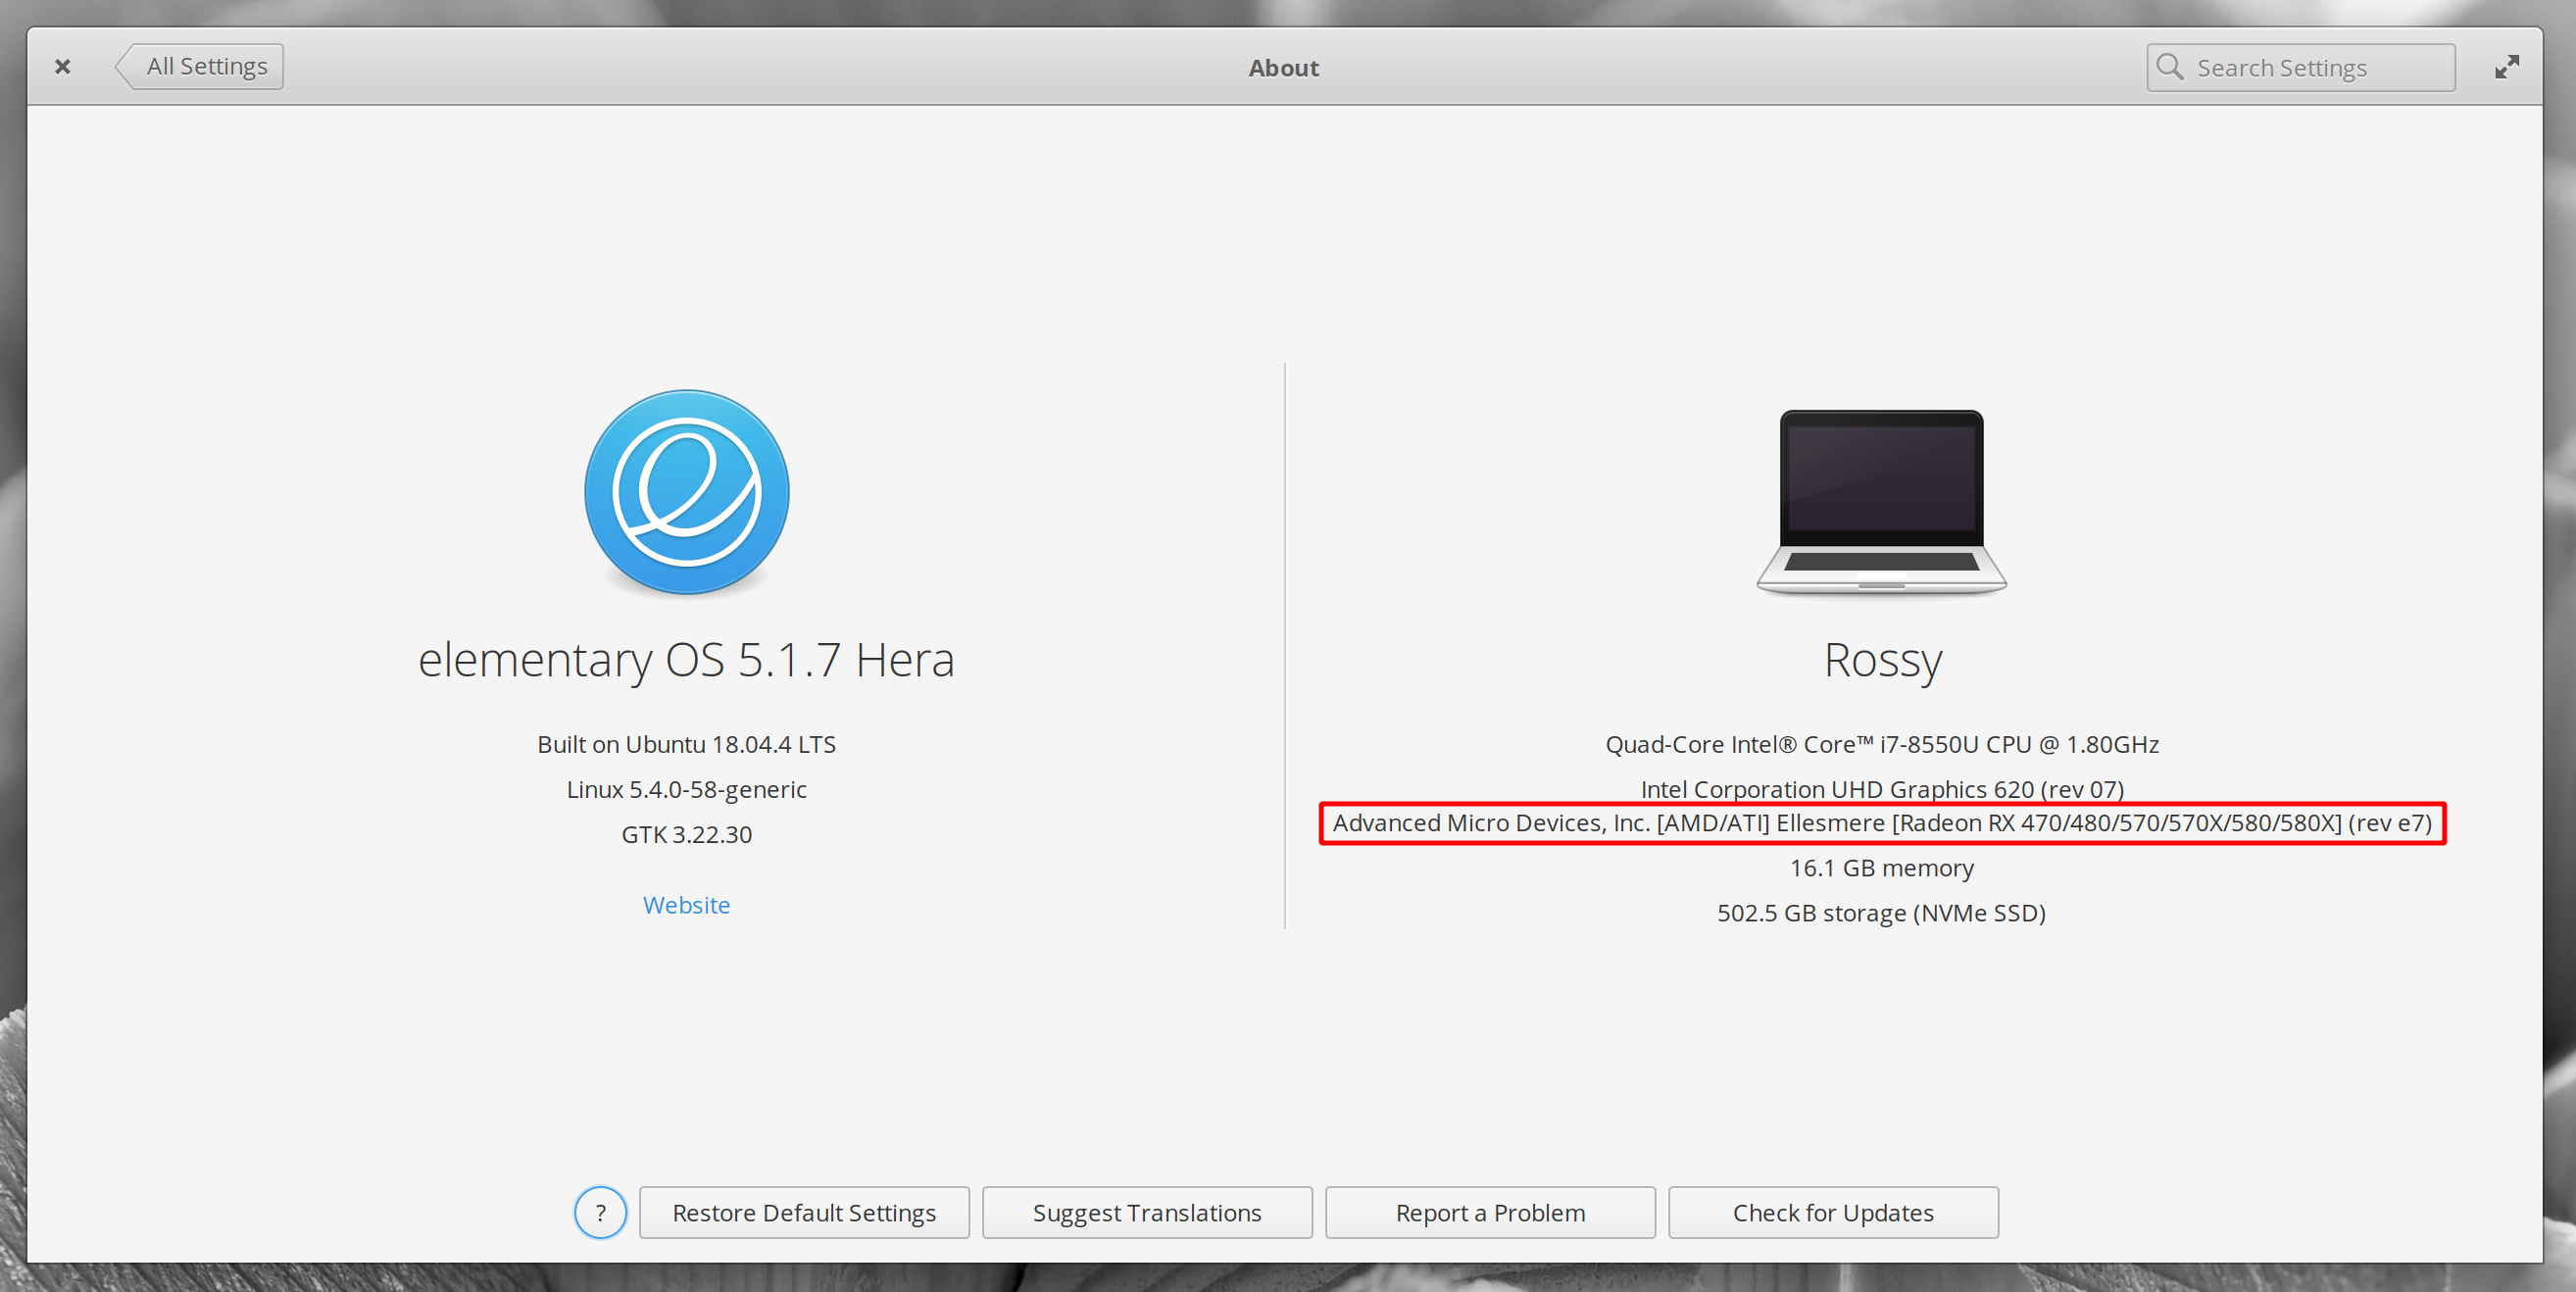This screenshot has width=2576, height=1292.
Task: Select the 'elementary OS 5.1.7 Hera' title text
Action: 686,660
